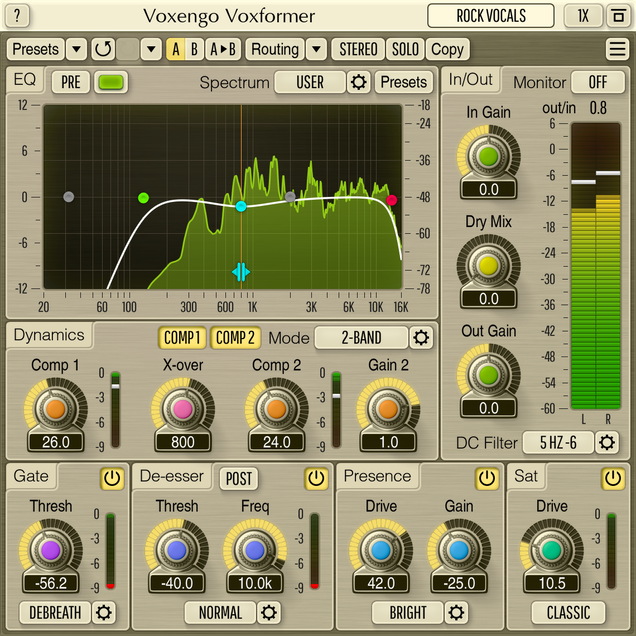
Task: Open Gate mode settings gear
Action: coord(104,612)
